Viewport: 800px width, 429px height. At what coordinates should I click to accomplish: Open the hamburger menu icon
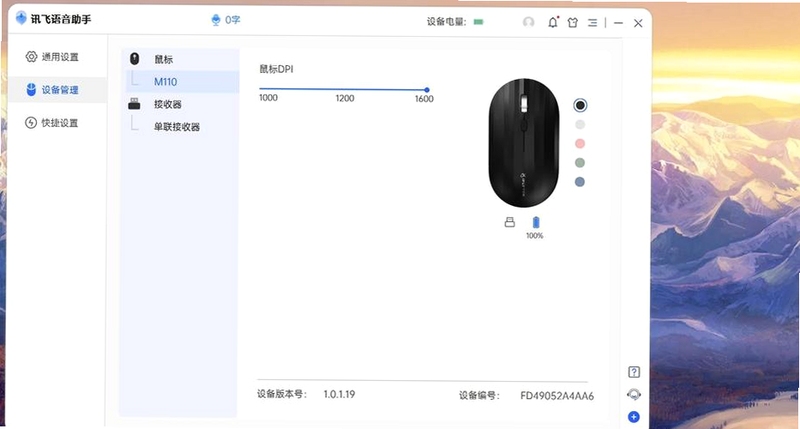coord(592,22)
